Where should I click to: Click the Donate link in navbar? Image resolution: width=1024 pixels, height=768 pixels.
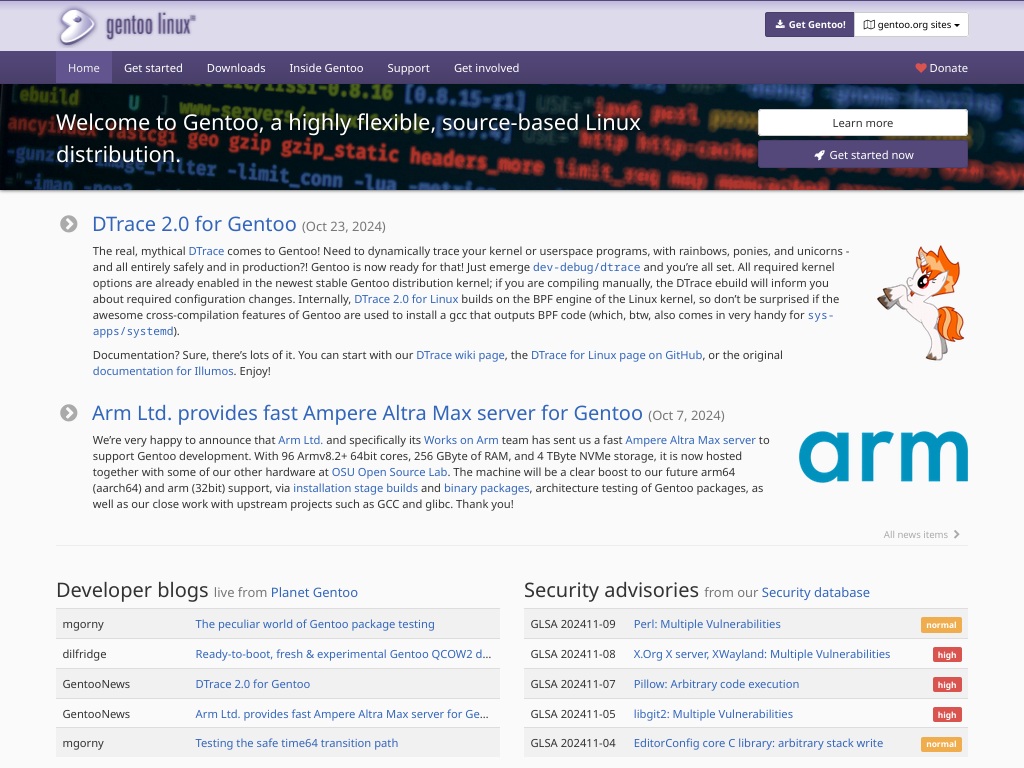942,68
